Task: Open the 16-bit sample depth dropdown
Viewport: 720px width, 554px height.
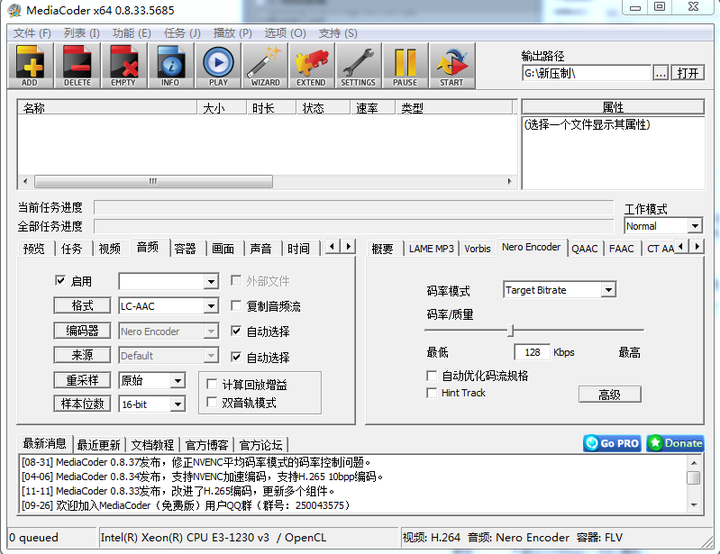Action: 152,404
